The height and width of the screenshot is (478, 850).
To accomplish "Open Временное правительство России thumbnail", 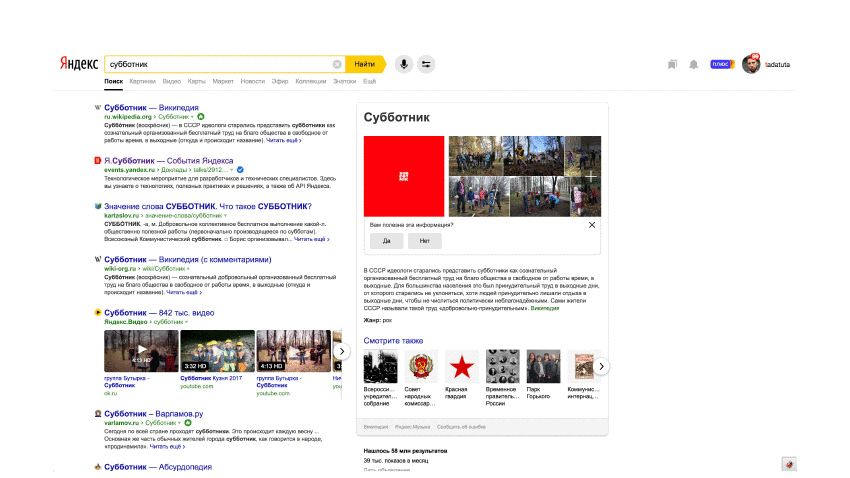I will coord(503,366).
